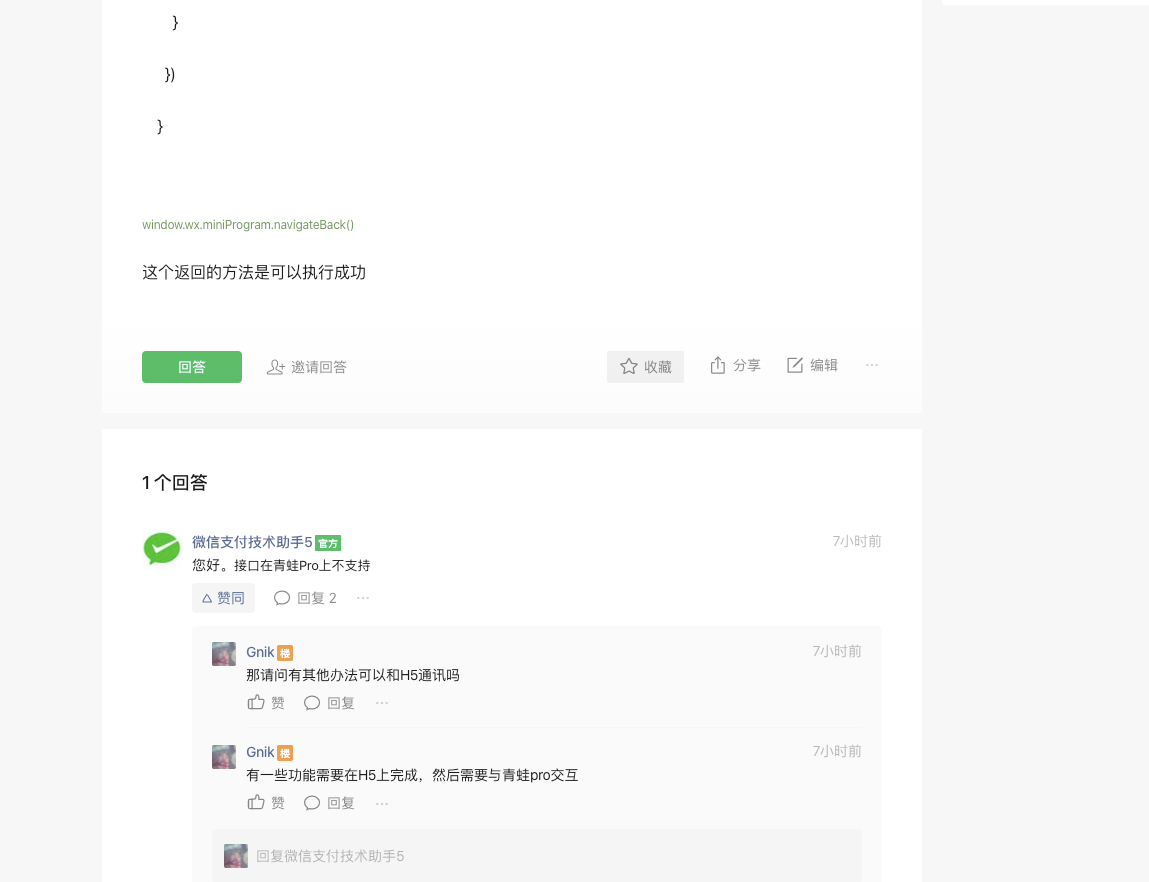Share the question via 分享 icon
The height and width of the screenshot is (882, 1149).
(735, 366)
